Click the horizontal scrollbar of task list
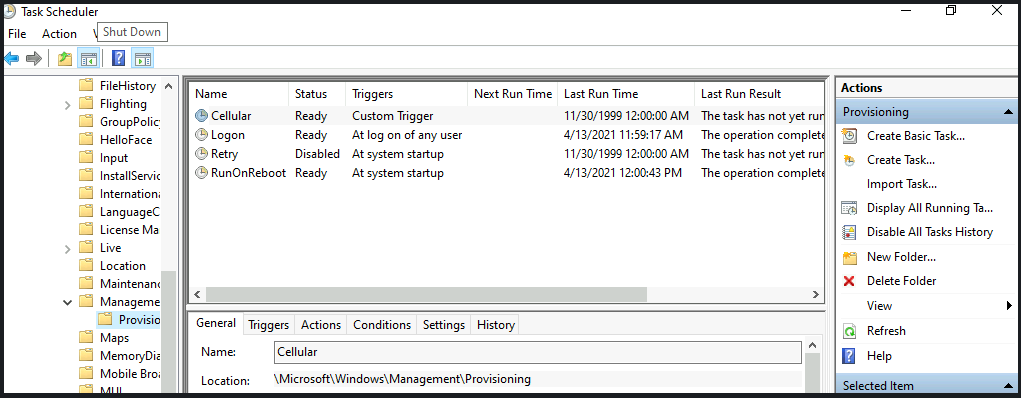The image size is (1021, 398). tap(427, 294)
